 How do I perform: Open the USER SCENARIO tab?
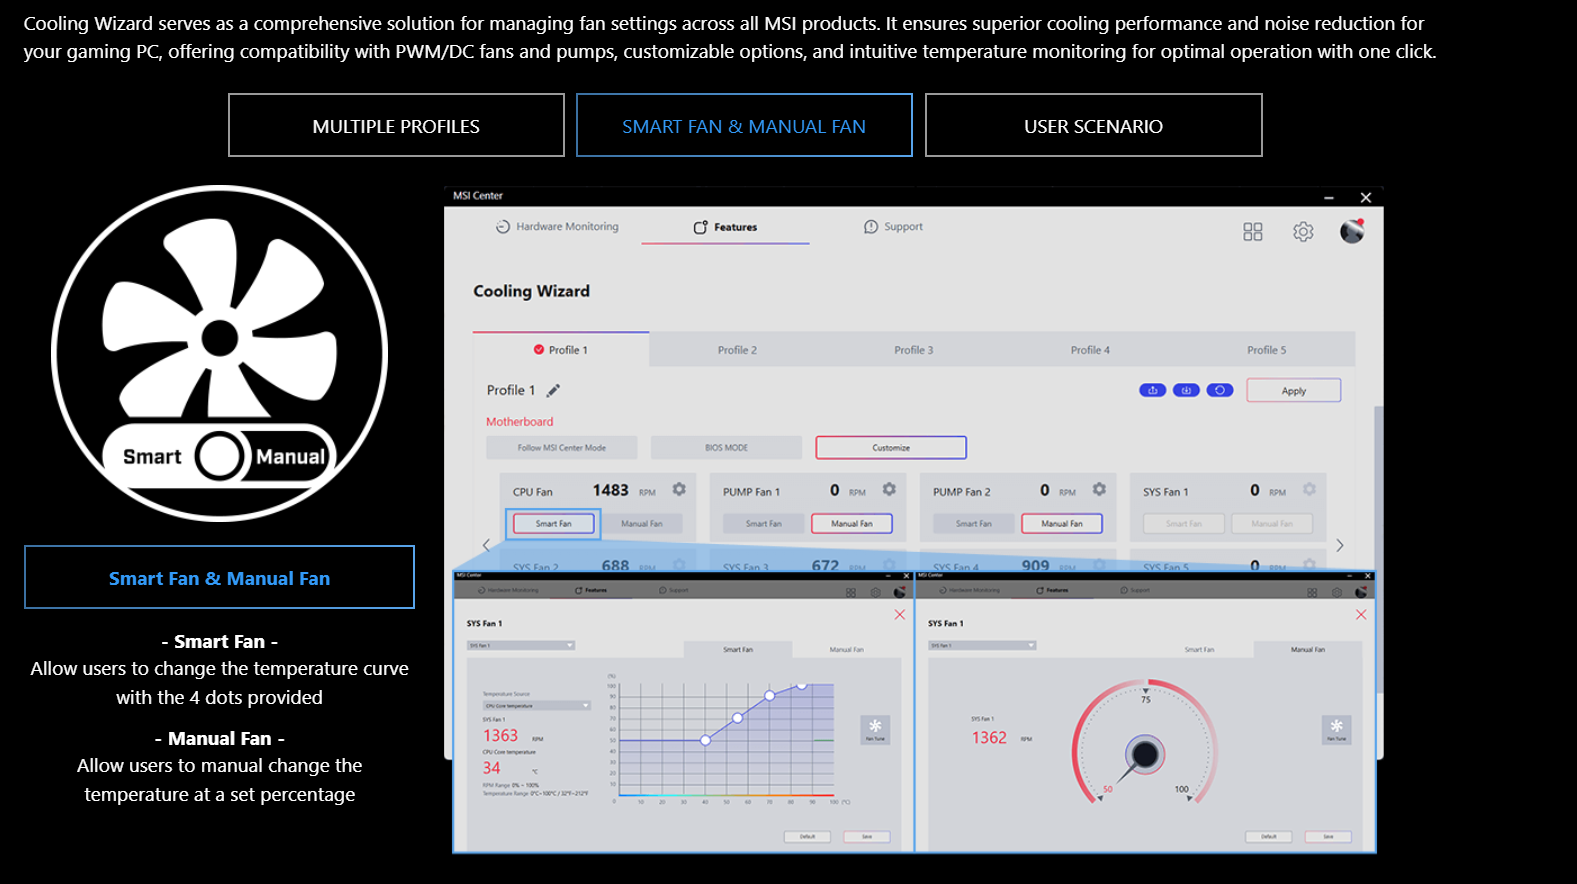pyautogui.click(x=1093, y=126)
